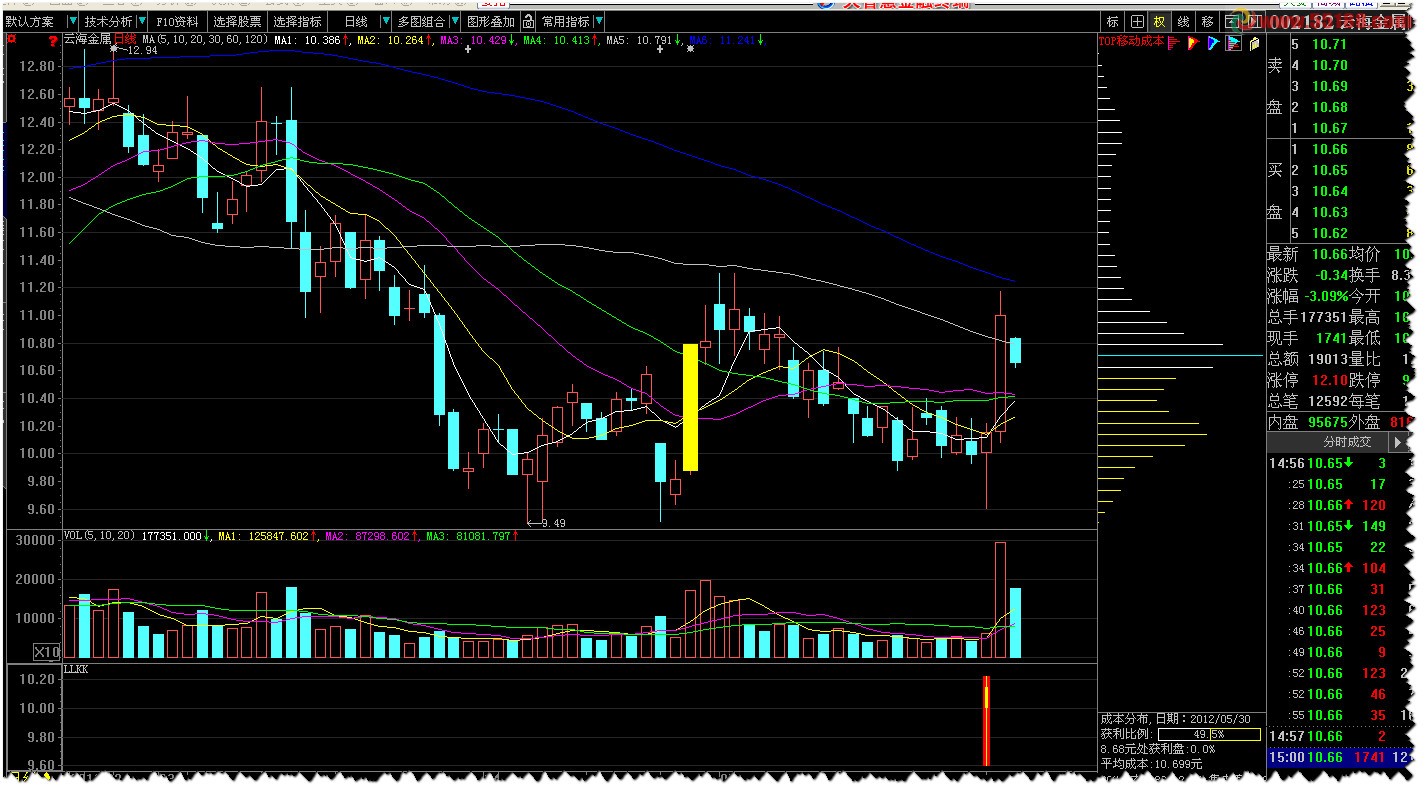Click the 15:00 highlighted trade row
The image size is (1425, 791).
(1340, 757)
